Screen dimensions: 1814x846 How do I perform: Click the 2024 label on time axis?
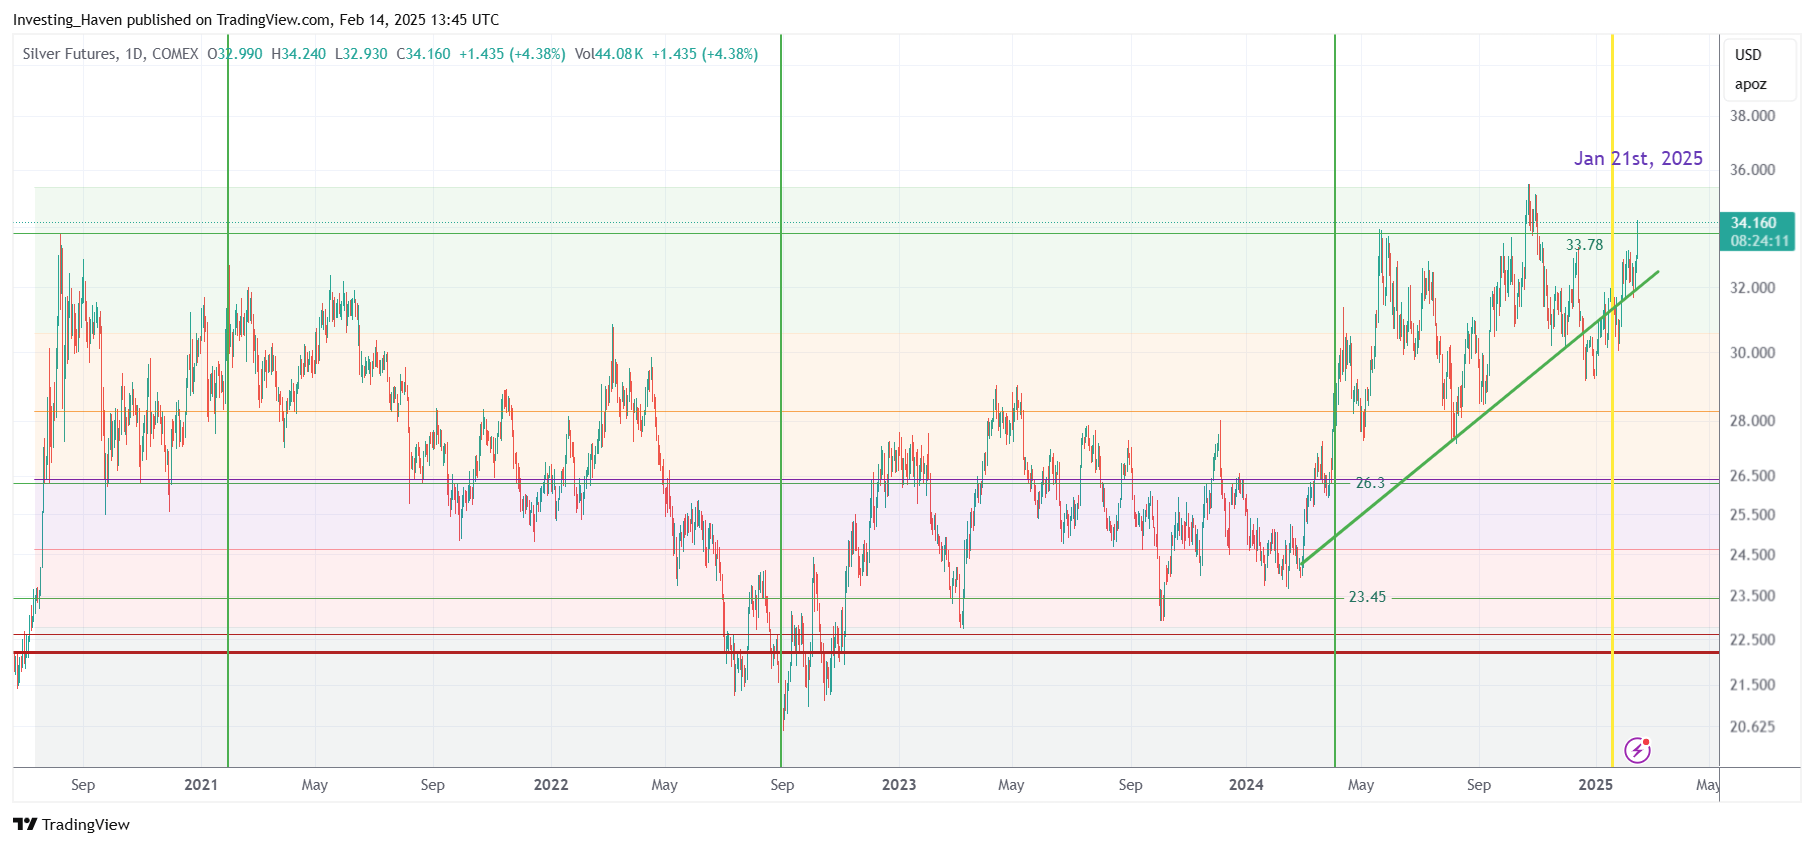click(1246, 785)
